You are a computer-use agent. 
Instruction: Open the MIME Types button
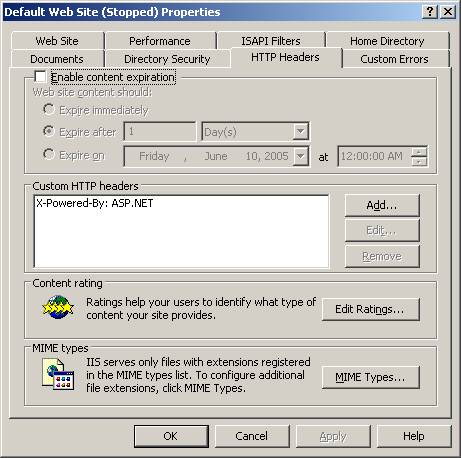(x=370, y=377)
